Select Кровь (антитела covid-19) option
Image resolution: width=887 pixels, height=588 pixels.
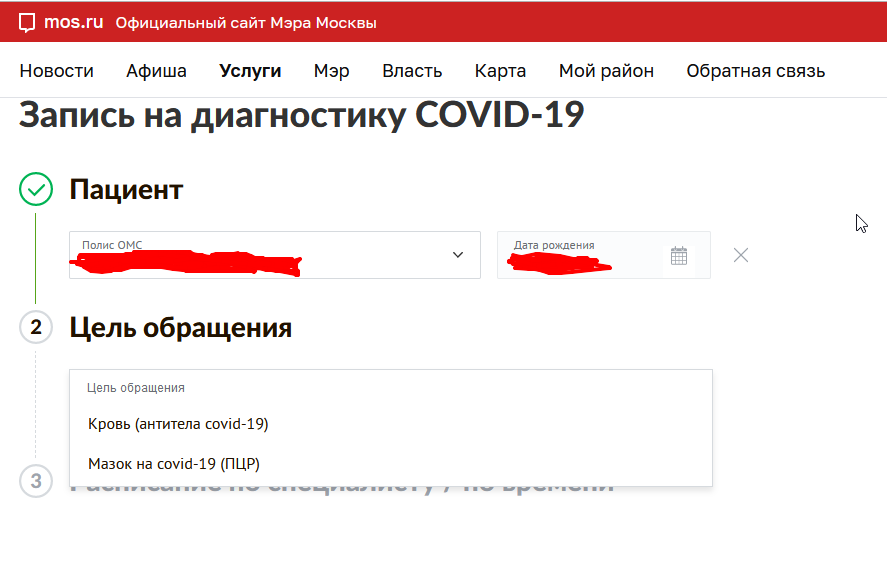390,424
